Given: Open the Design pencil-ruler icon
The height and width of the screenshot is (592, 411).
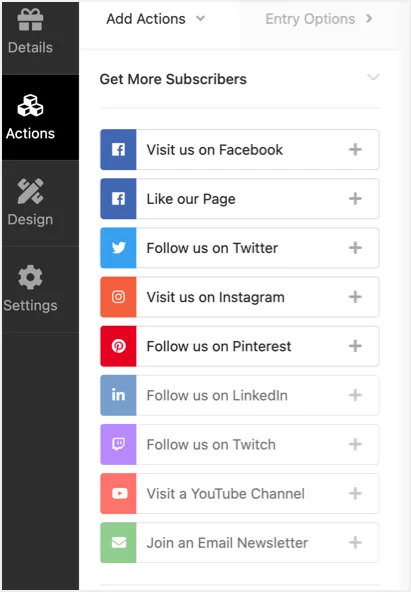Looking at the screenshot, I should tap(30, 191).
